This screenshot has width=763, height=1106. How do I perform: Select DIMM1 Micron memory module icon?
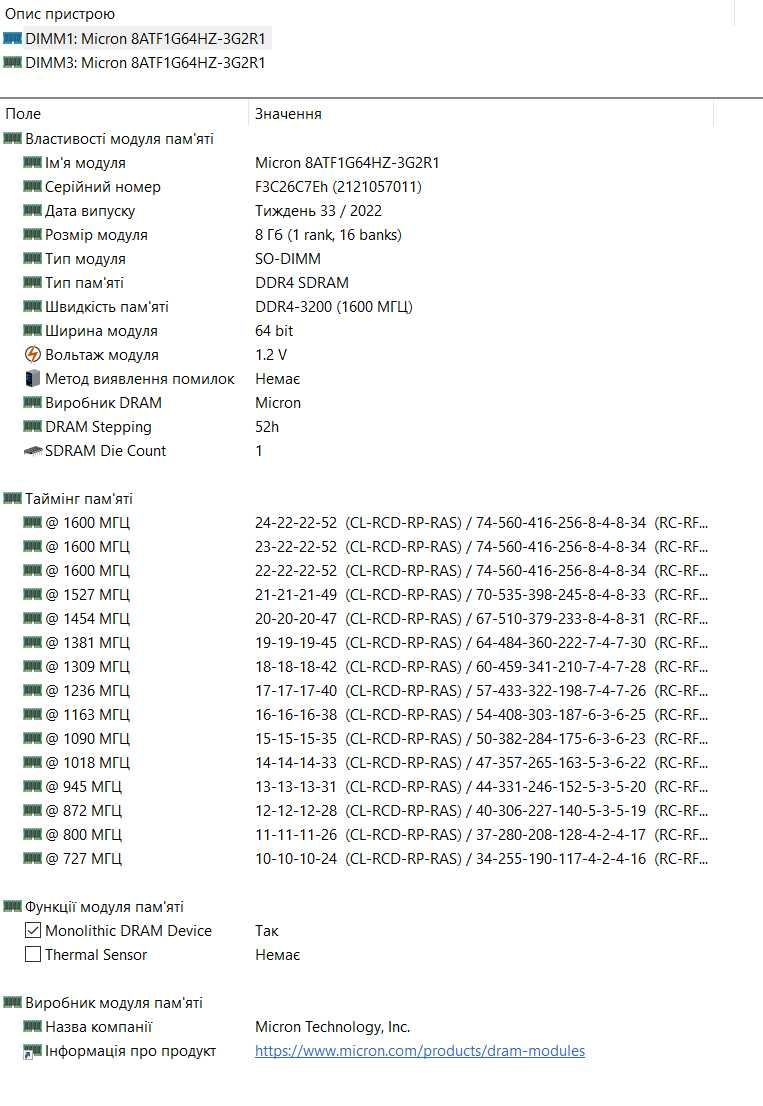[13, 38]
